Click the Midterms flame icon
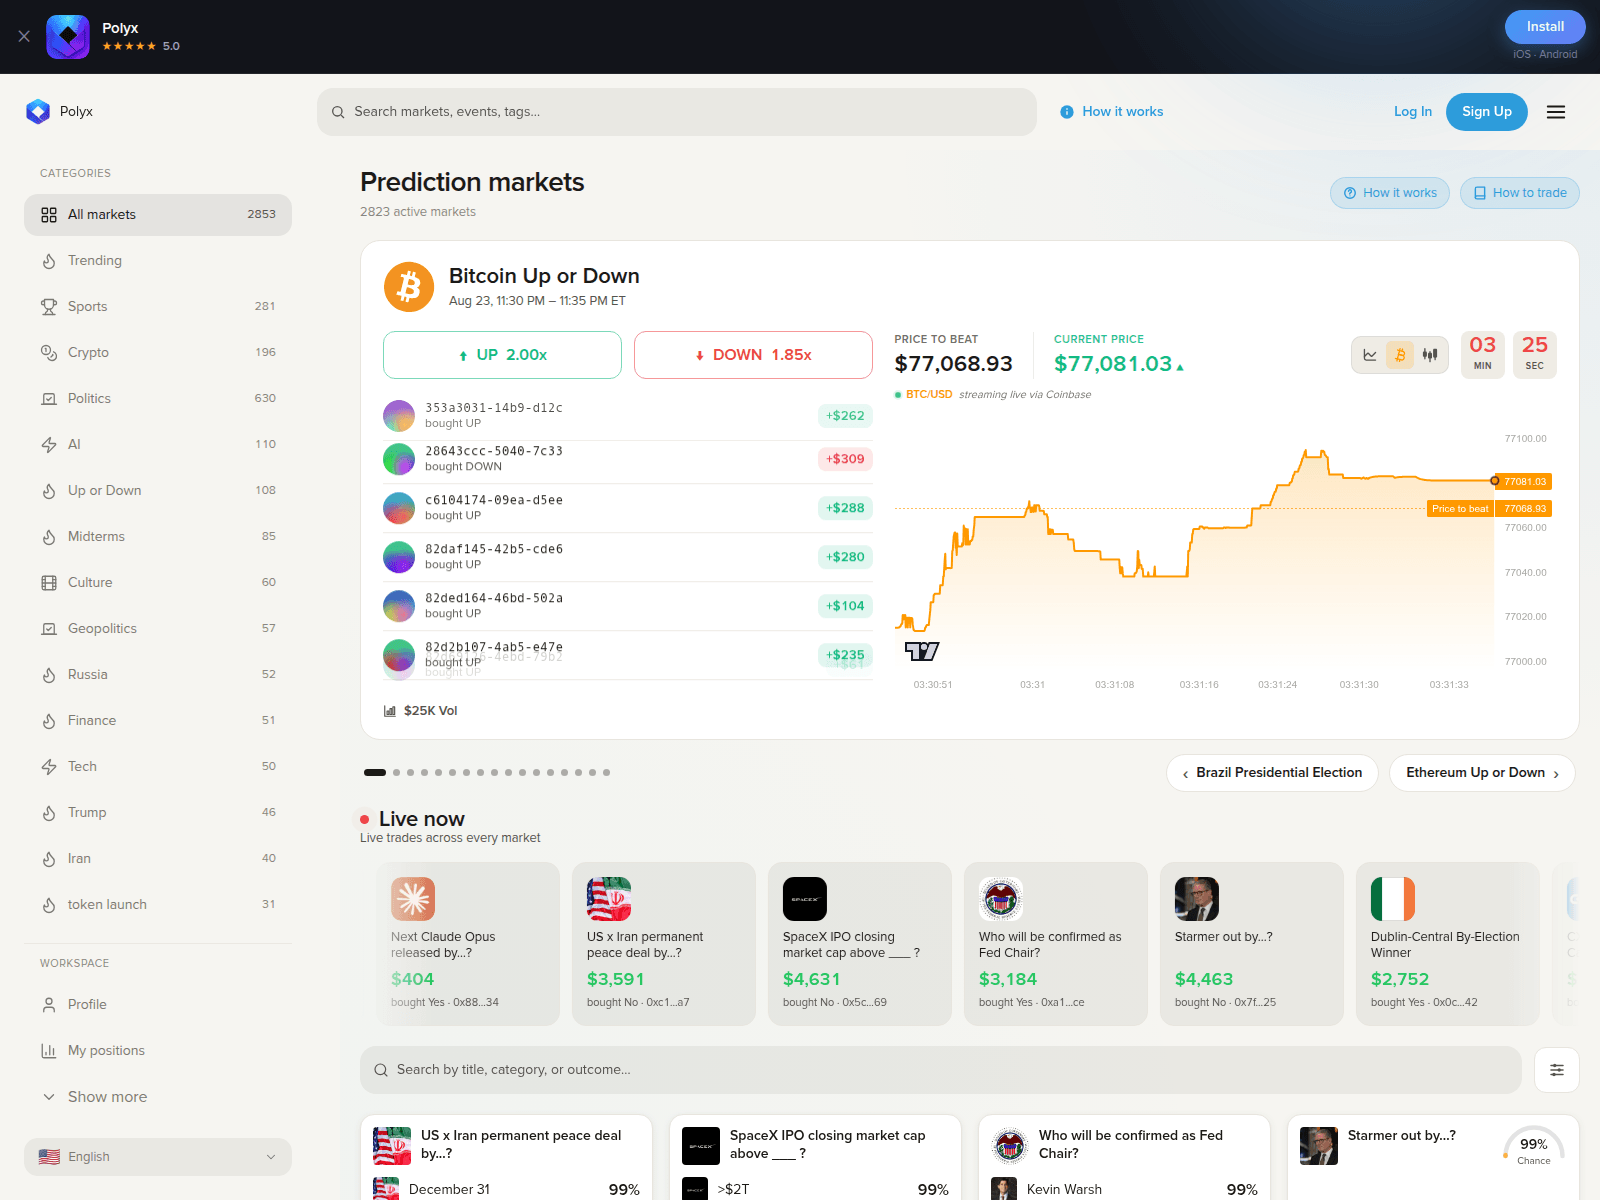Screen dimensions: 1600x1200 point(49,537)
